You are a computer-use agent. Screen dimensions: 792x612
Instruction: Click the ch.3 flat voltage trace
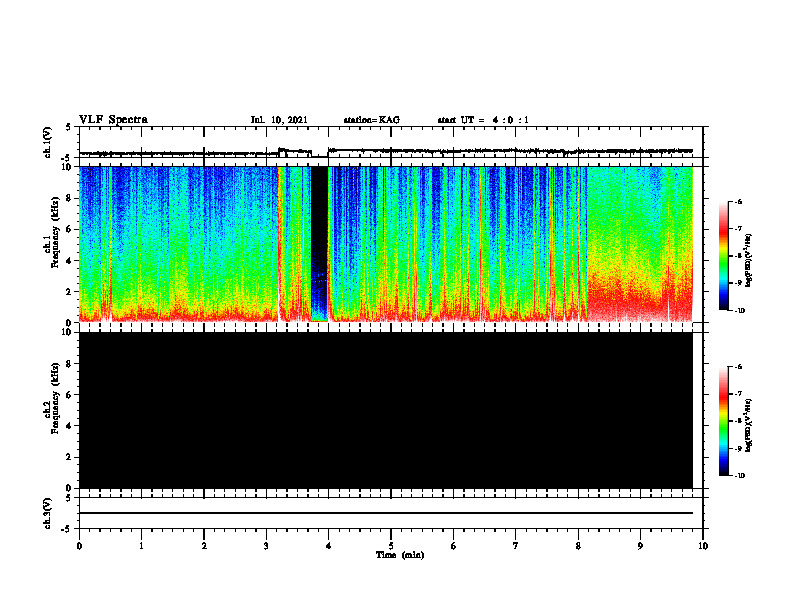coord(386,513)
